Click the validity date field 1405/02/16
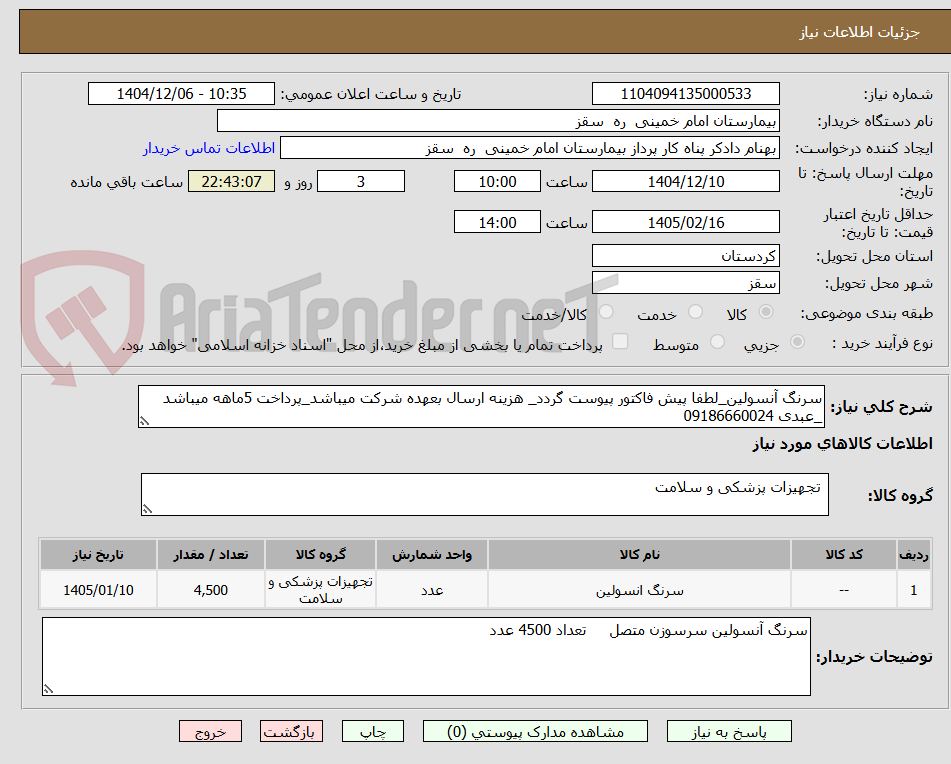Screen dimensions: 951x764 (x=685, y=222)
